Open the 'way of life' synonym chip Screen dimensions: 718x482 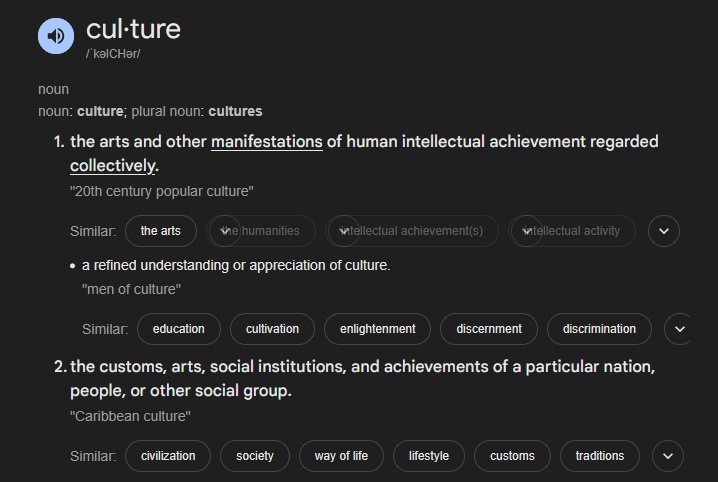click(x=341, y=456)
